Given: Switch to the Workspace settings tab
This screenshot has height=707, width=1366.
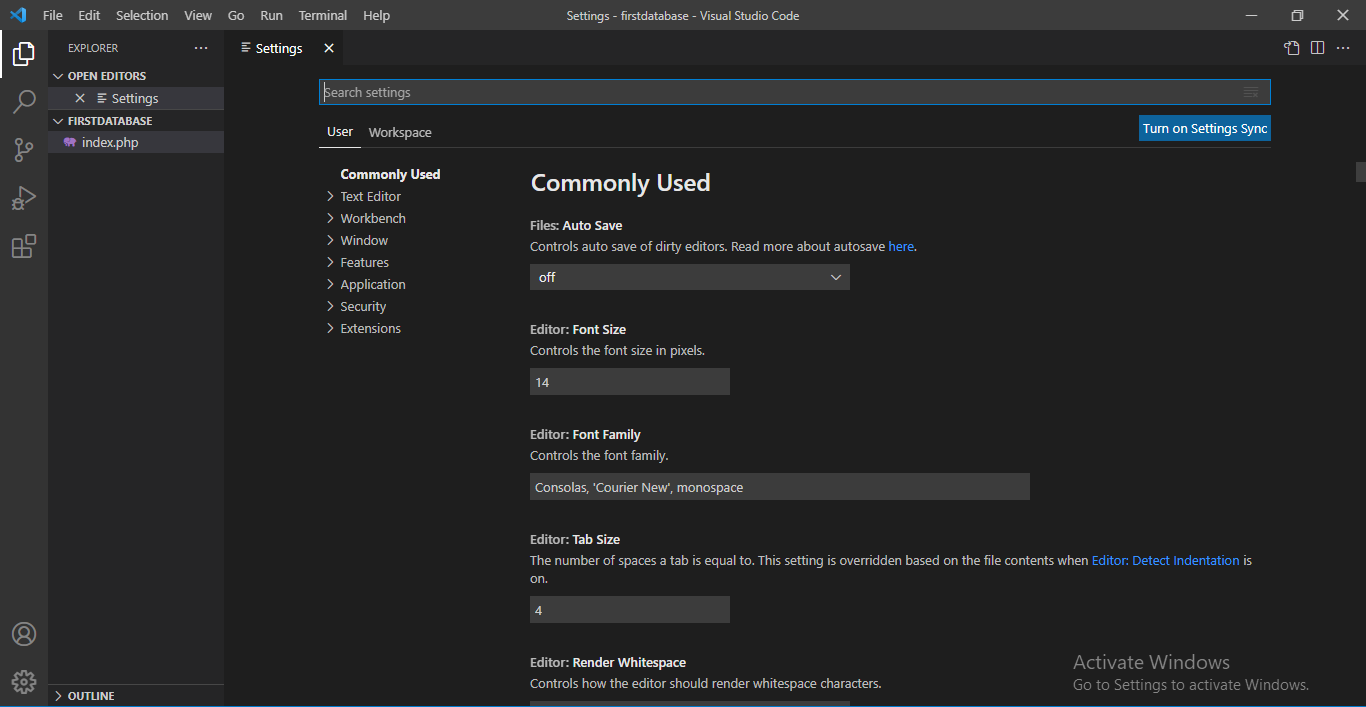Looking at the screenshot, I should (400, 132).
